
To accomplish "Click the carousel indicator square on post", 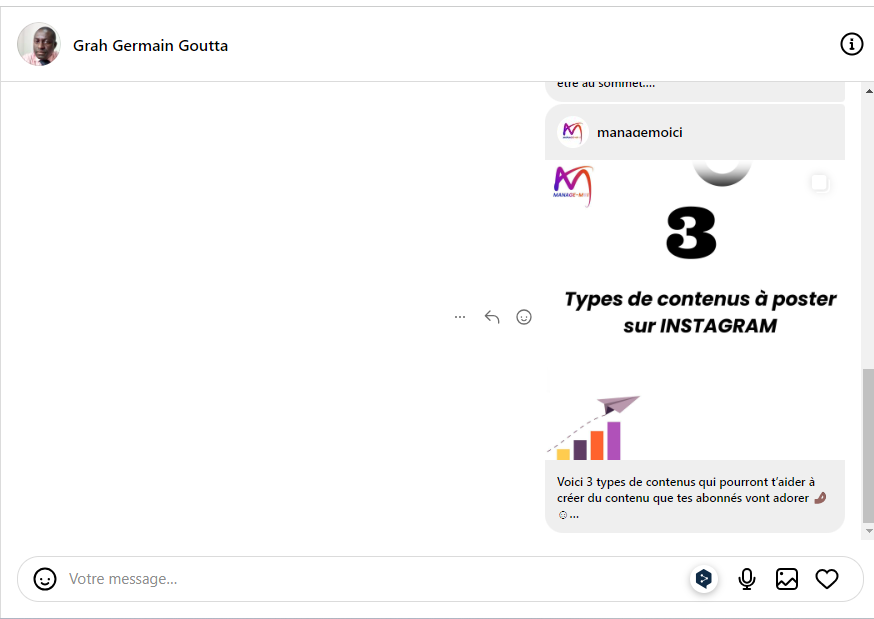I will click(x=819, y=182).
